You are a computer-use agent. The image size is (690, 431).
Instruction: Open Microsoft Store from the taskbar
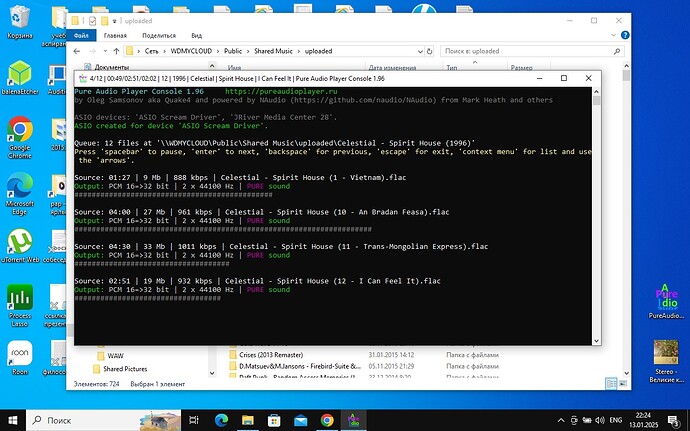click(x=274, y=420)
